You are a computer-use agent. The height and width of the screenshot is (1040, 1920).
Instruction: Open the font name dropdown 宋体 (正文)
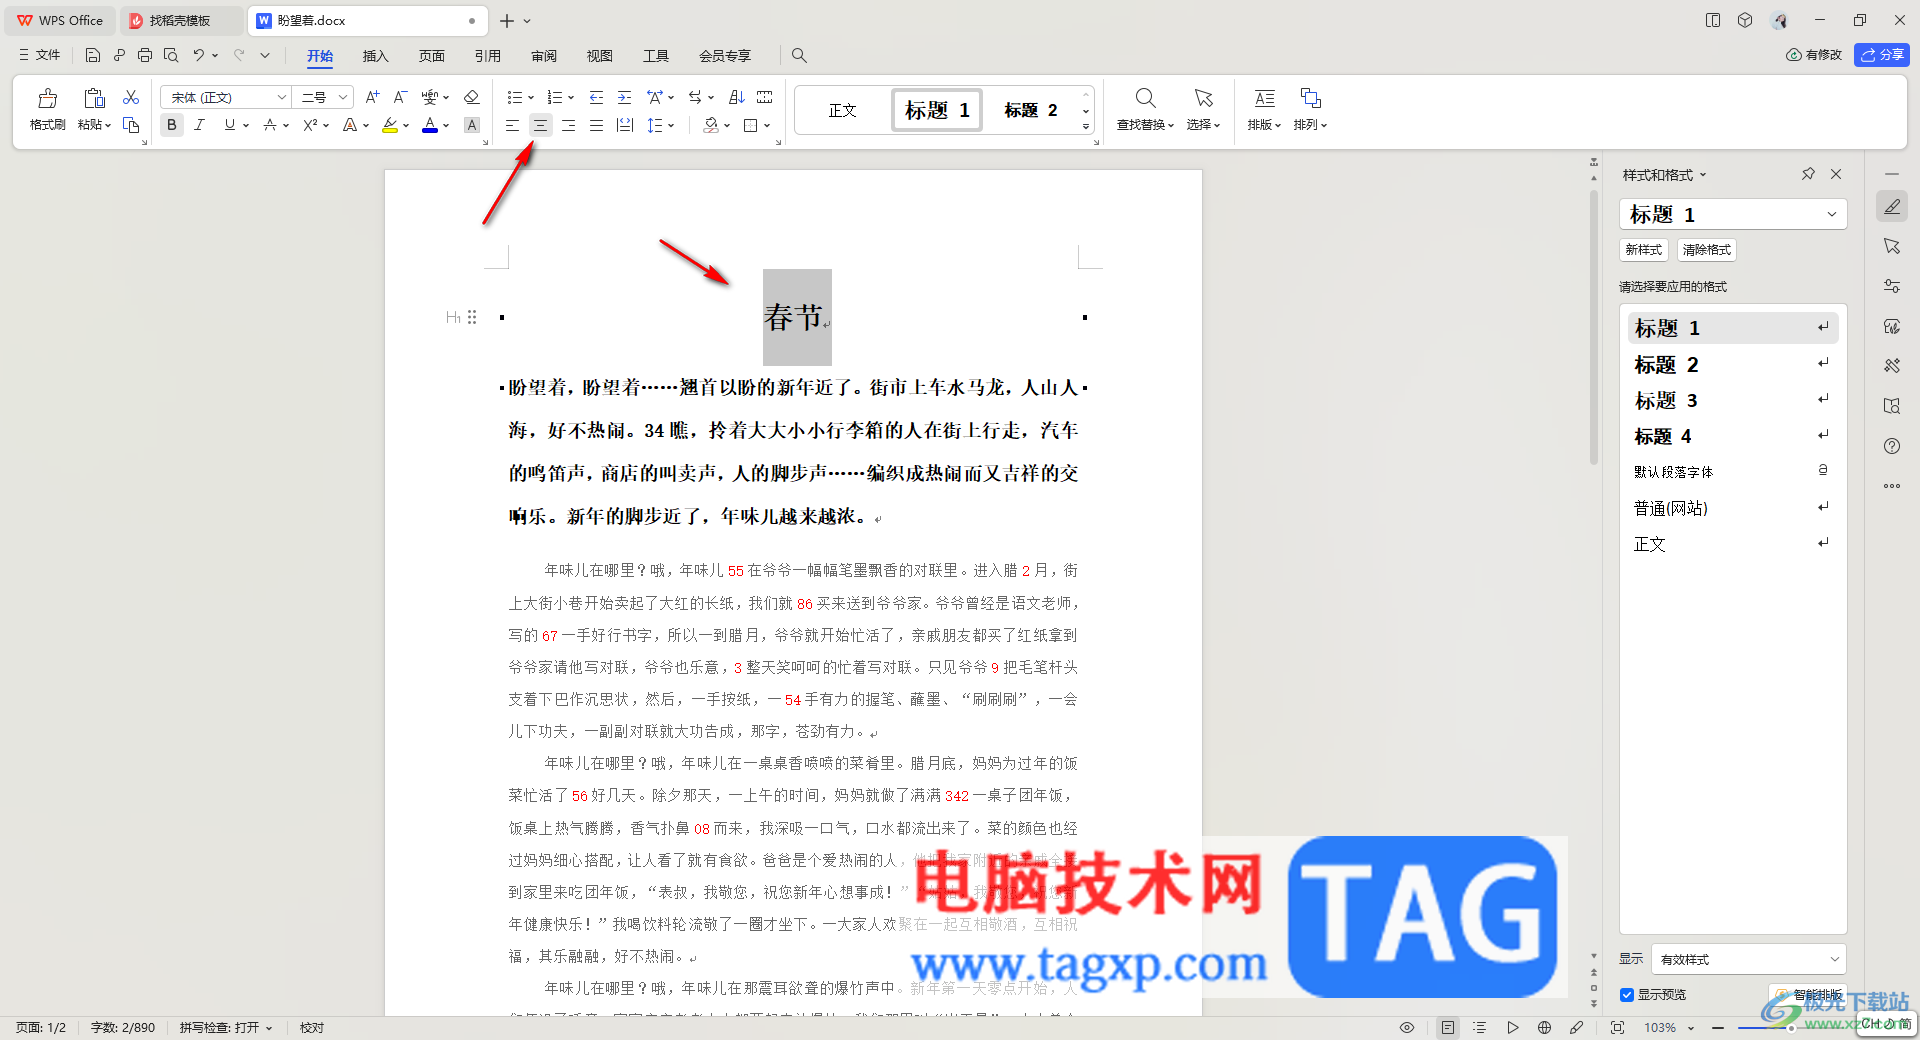[x=282, y=97]
